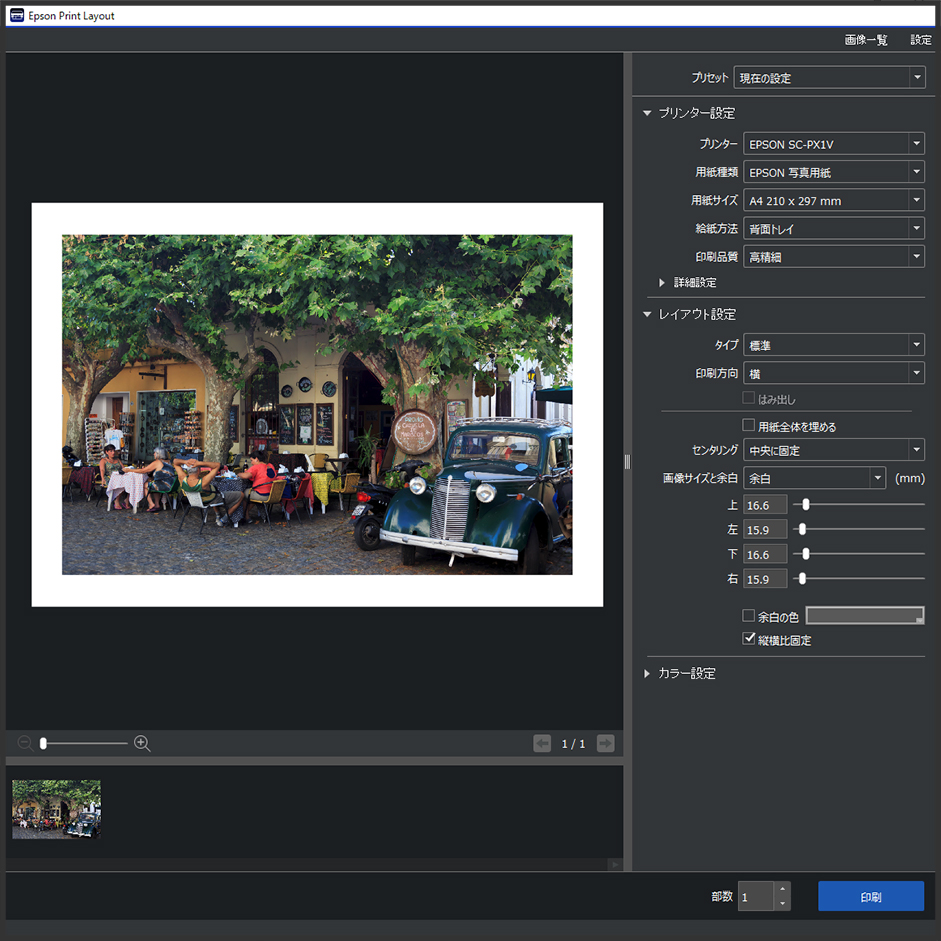Open the プリンター dropdown EPSON SC-PX1V
Image resolution: width=941 pixels, height=941 pixels.
(x=833, y=144)
